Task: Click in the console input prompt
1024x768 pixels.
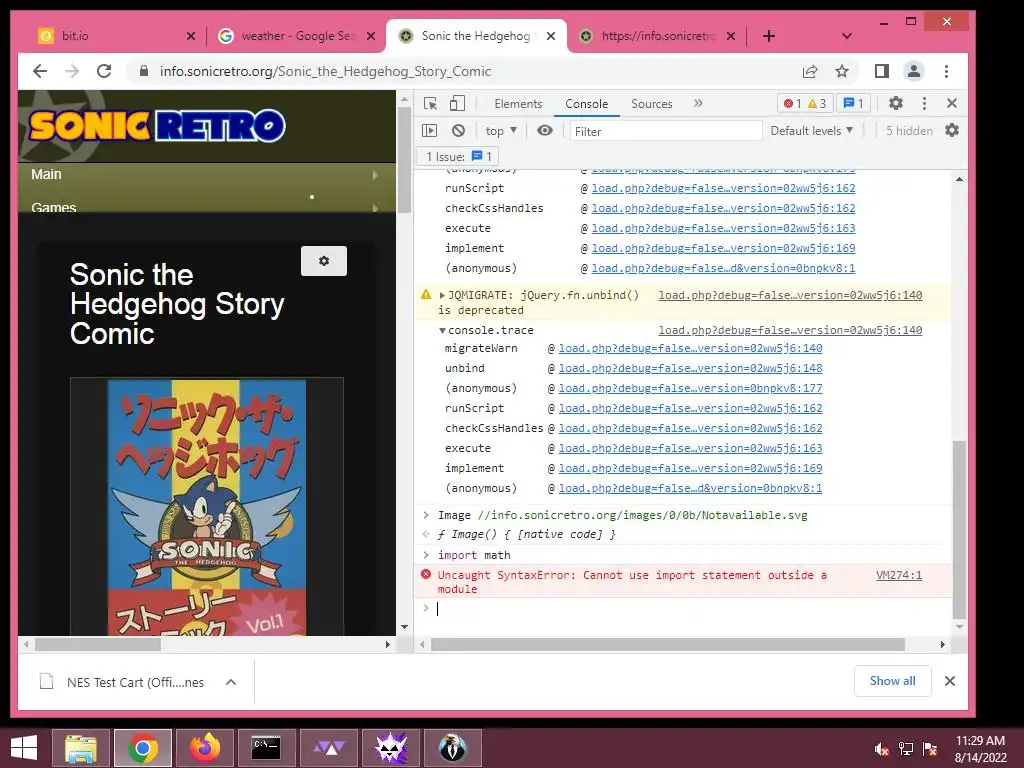Action: 686,609
